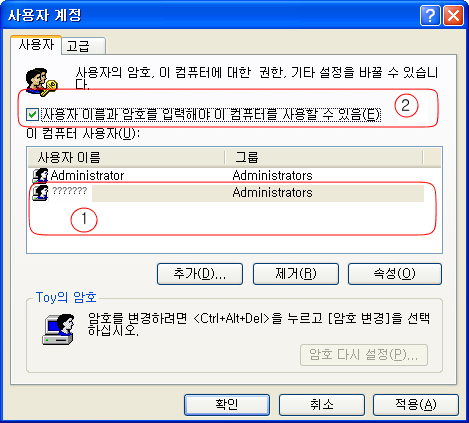Open 속성(O) for the selected user
The image size is (469, 423).
pyautogui.click(x=395, y=274)
